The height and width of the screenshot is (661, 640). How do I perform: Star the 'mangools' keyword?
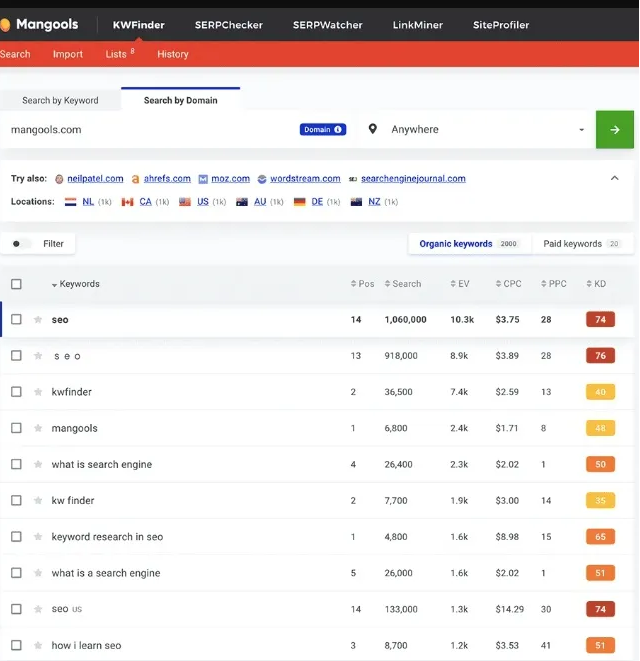tap(38, 428)
